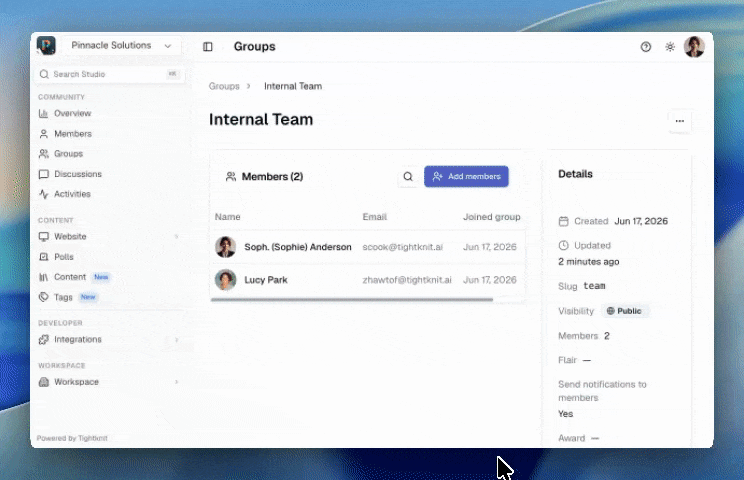744x480 pixels.
Task: Open the Content sidebar item
Action: coord(70,277)
